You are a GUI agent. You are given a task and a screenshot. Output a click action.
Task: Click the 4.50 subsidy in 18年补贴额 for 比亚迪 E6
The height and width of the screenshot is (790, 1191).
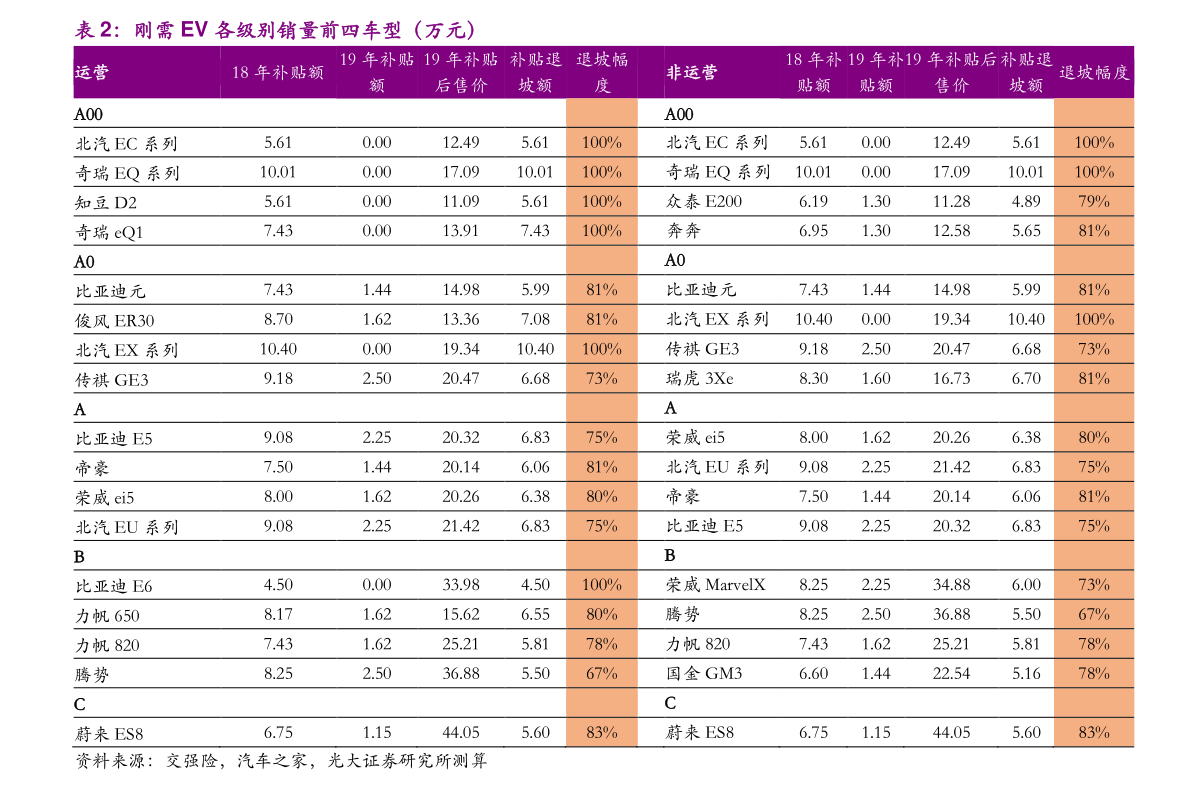(278, 585)
